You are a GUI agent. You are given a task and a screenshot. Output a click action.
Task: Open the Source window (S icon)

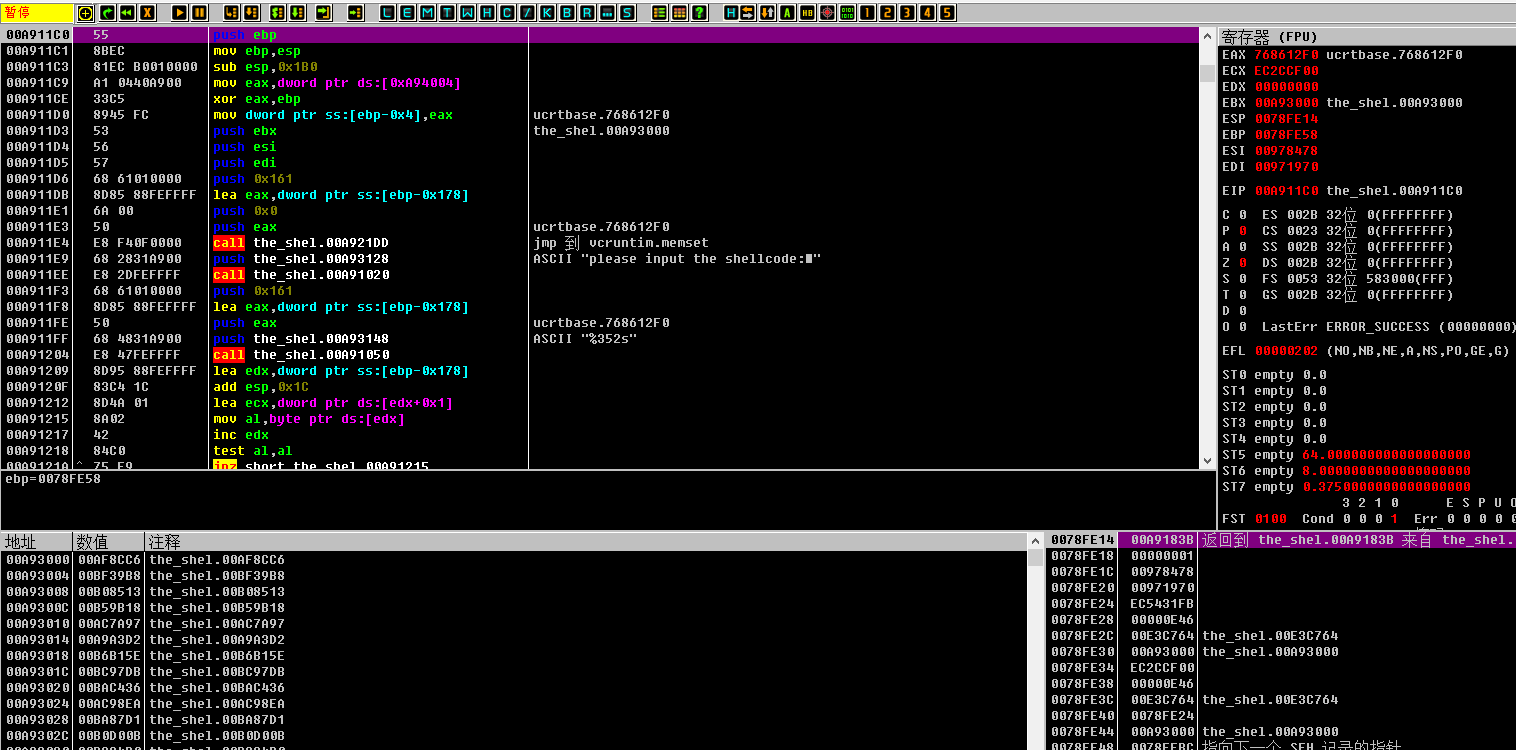pos(627,13)
